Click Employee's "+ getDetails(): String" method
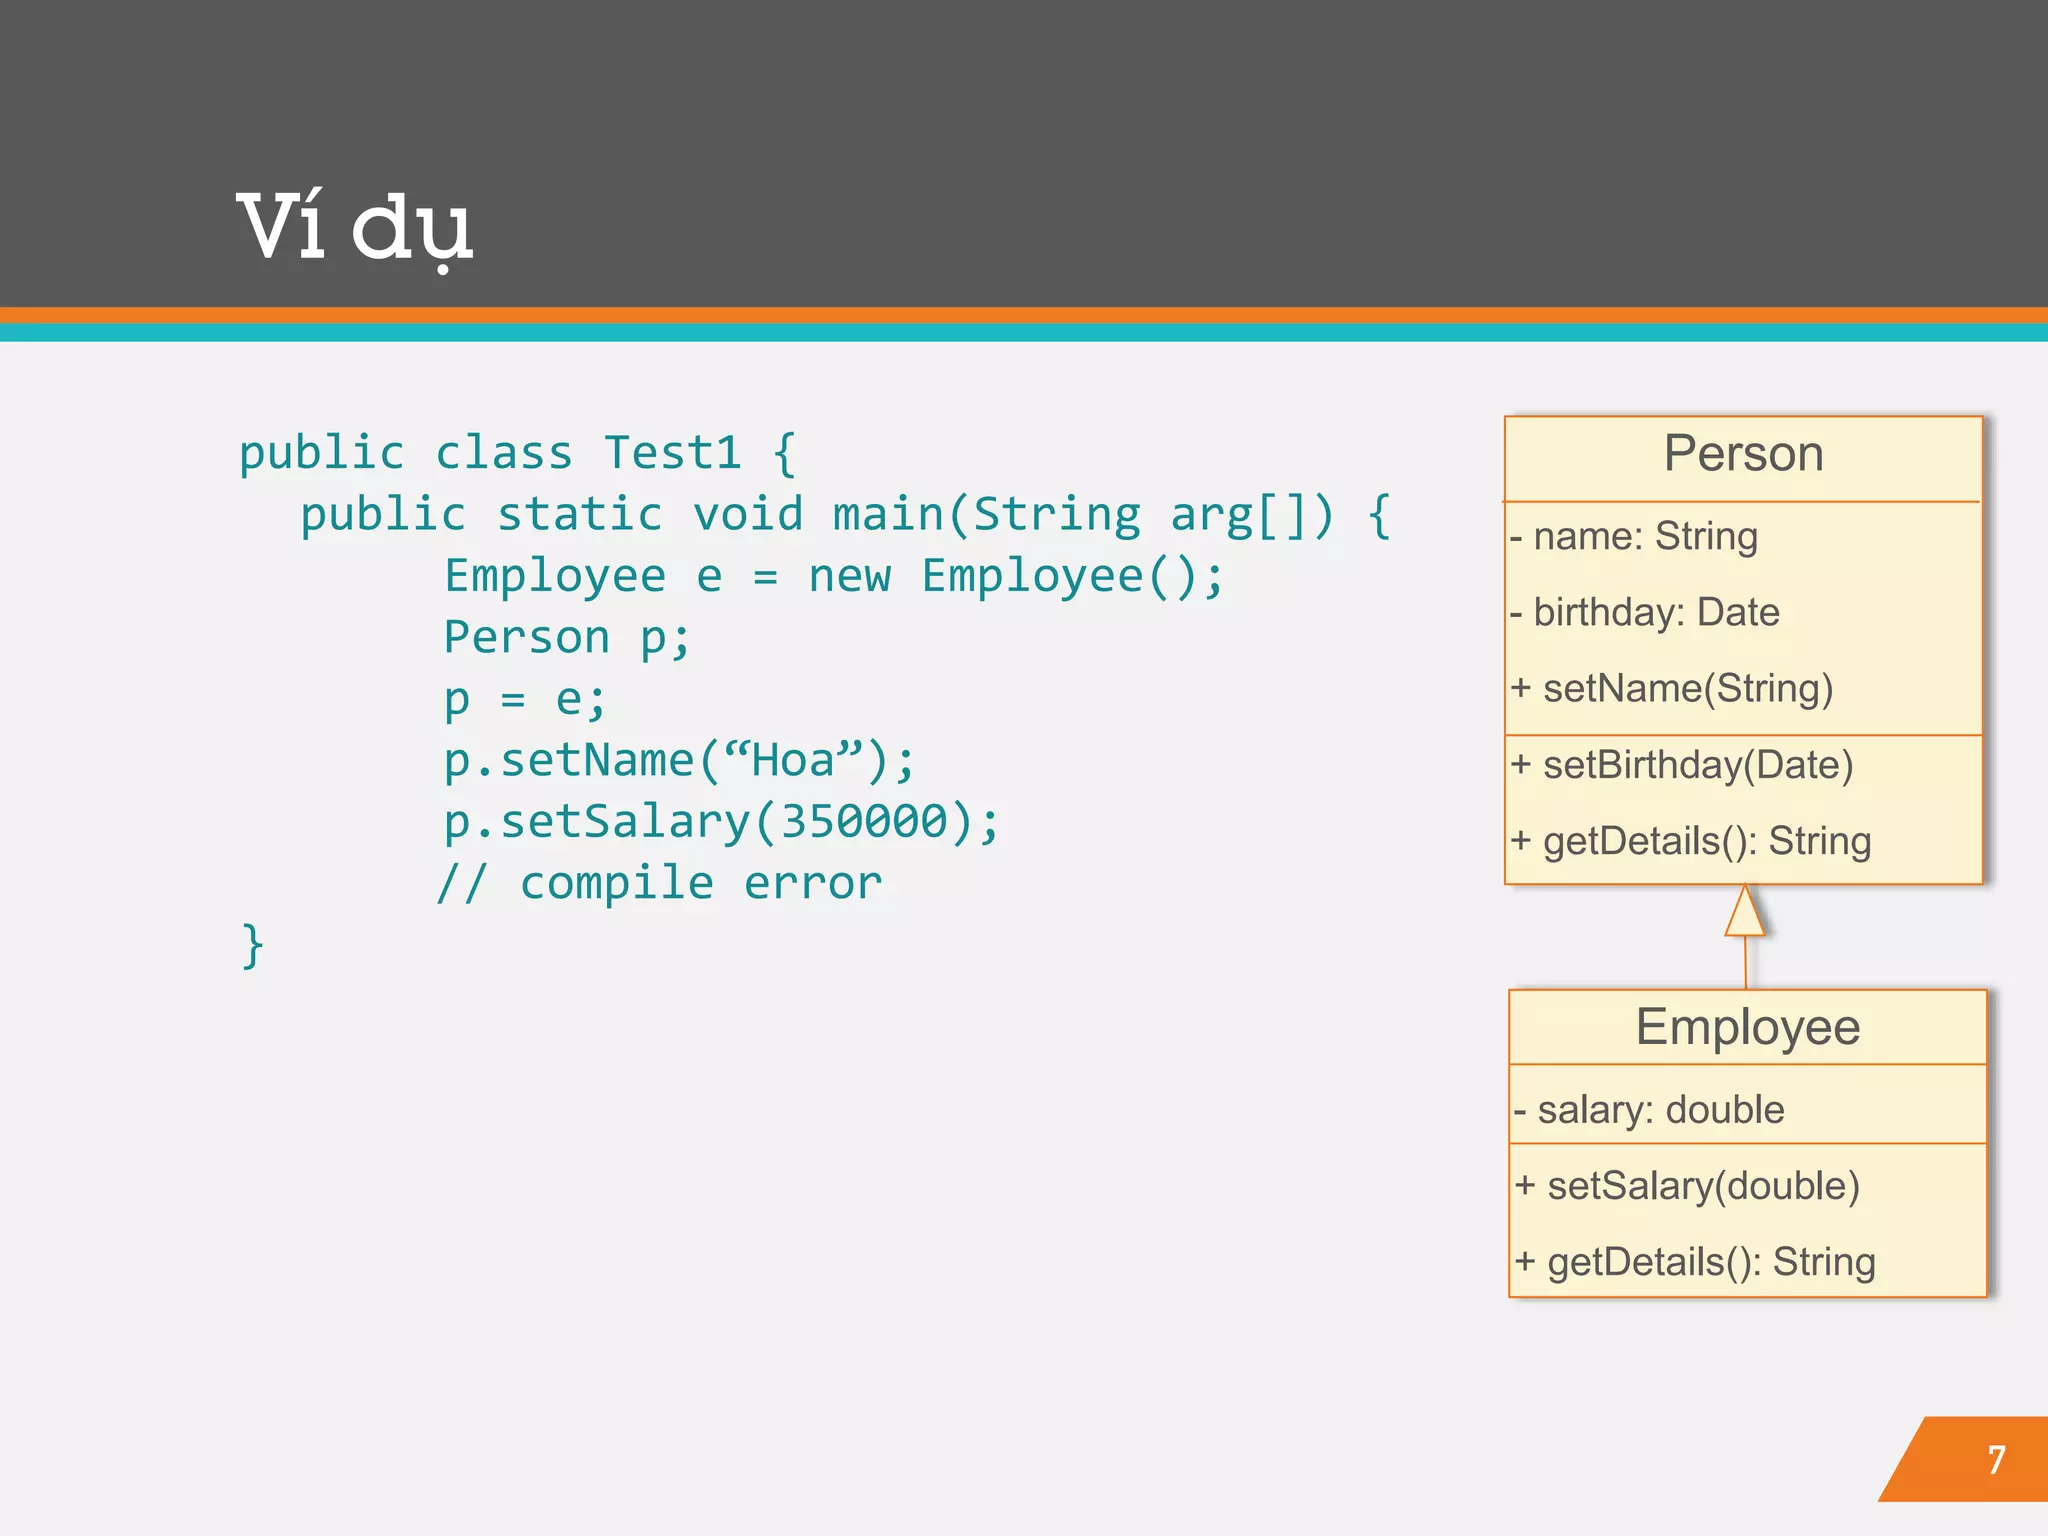Screen dimensions: 2048x1536 point(1695,1262)
